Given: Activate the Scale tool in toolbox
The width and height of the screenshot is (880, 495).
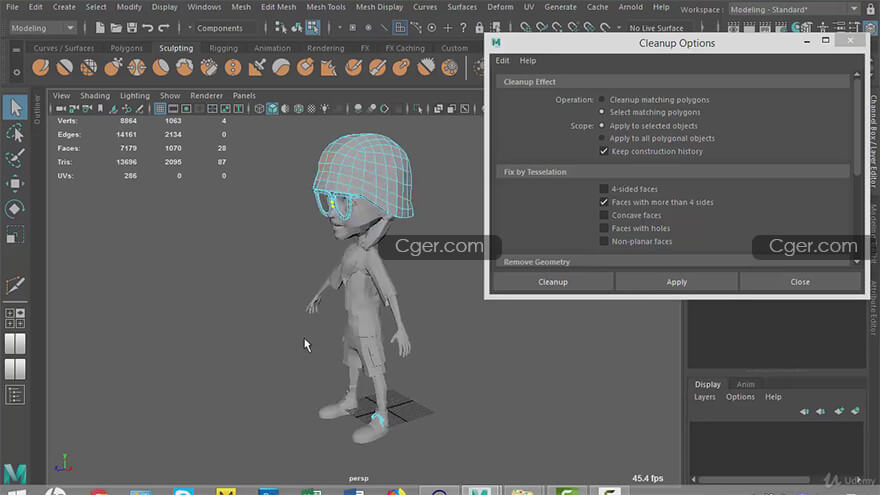Looking at the screenshot, I should (x=15, y=235).
